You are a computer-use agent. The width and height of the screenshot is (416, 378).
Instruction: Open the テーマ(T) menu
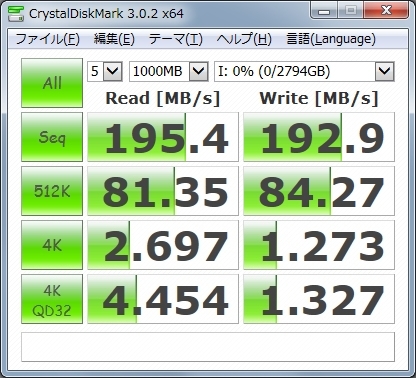coord(176,39)
